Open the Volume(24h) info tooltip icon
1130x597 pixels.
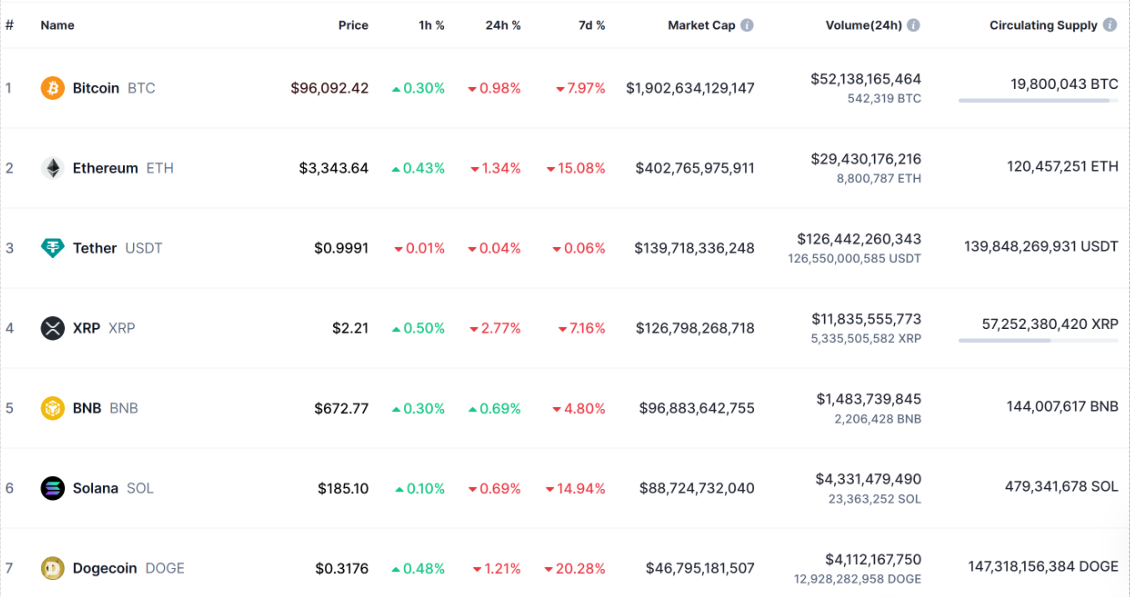(x=912, y=25)
